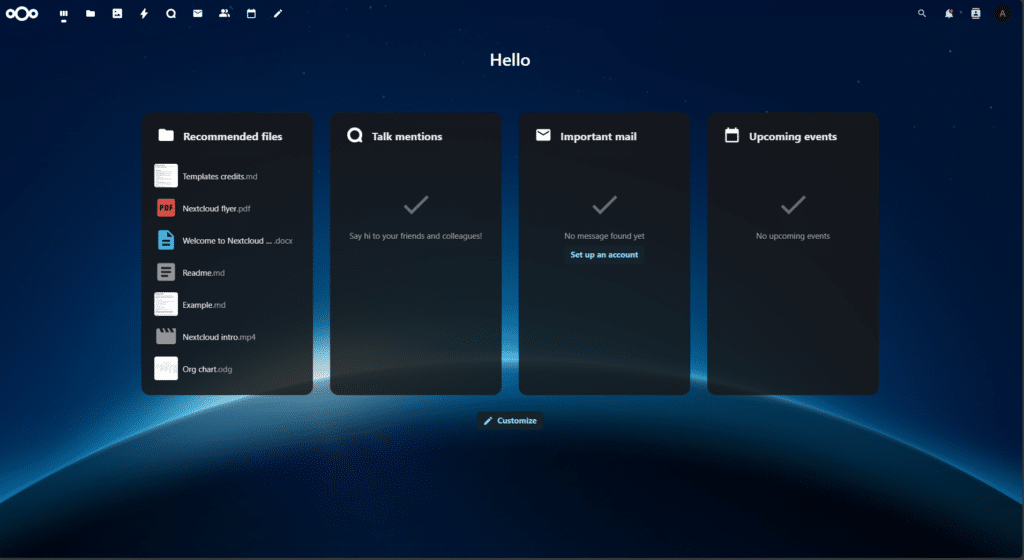Click the Readme.md document icon

pyautogui.click(x=166, y=272)
